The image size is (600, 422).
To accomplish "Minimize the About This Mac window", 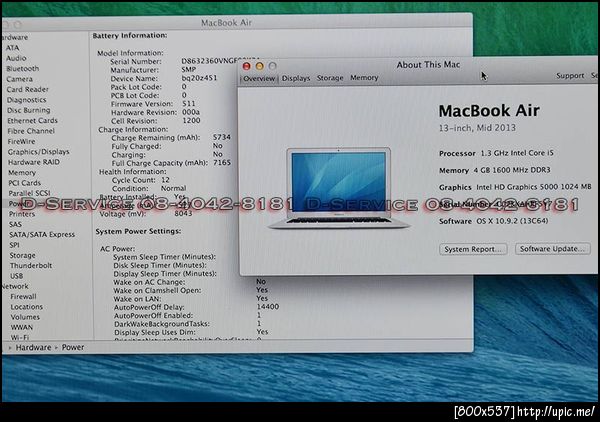I will pyautogui.click(x=259, y=66).
